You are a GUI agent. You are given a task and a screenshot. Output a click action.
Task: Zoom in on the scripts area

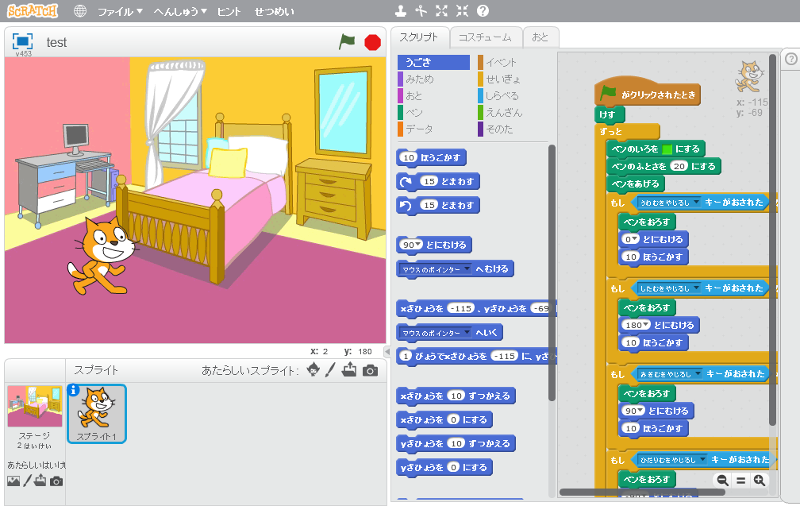coord(759,480)
